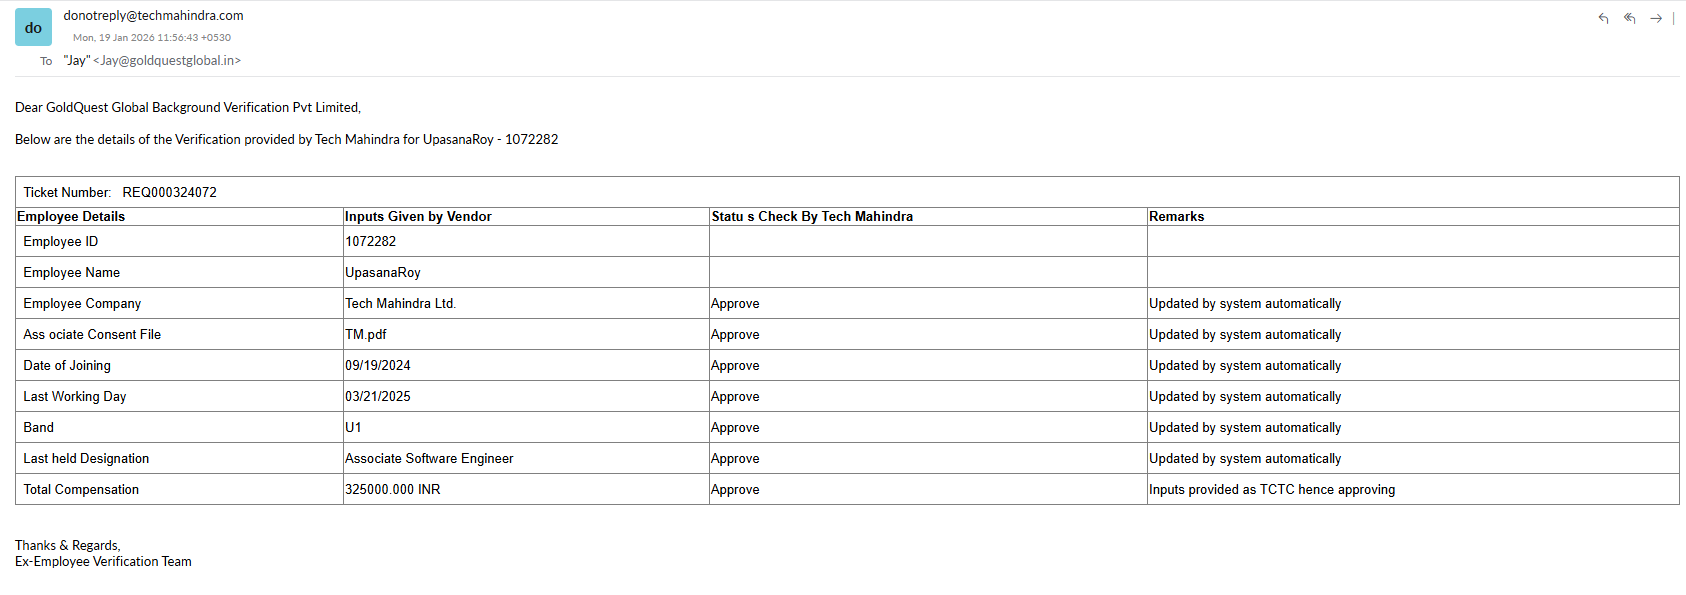1686x595 pixels.
Task: Click the sender avatar "do"
Action: (33, 28)
